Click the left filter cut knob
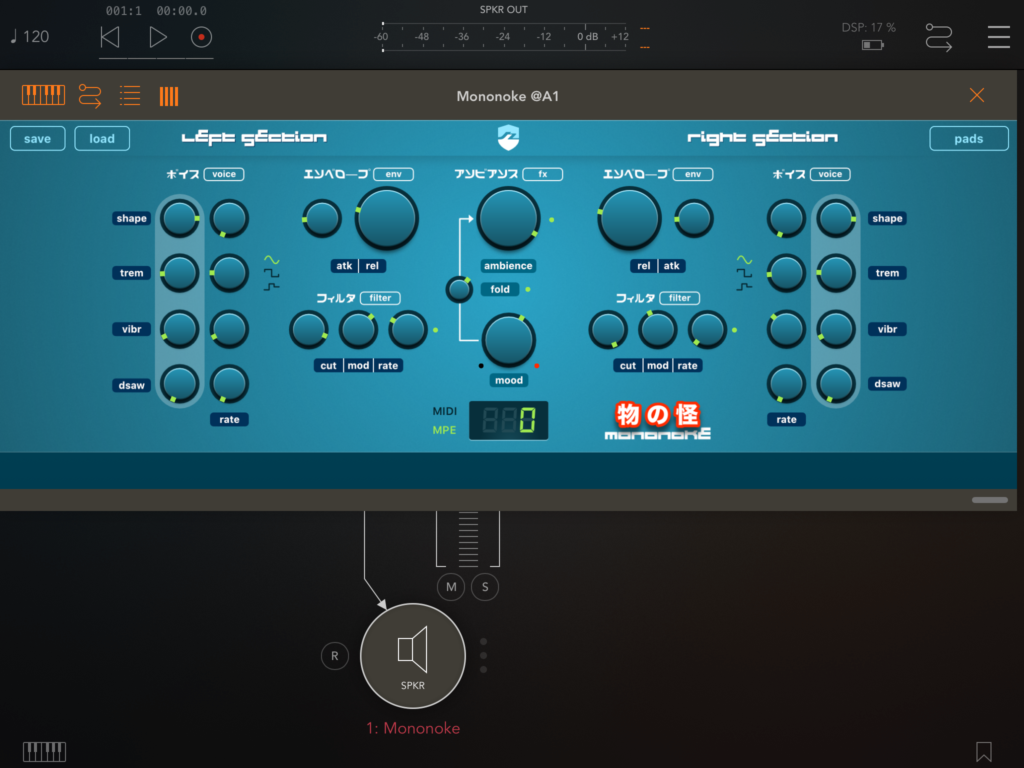 pyautogui.click(x=309, y=329)
